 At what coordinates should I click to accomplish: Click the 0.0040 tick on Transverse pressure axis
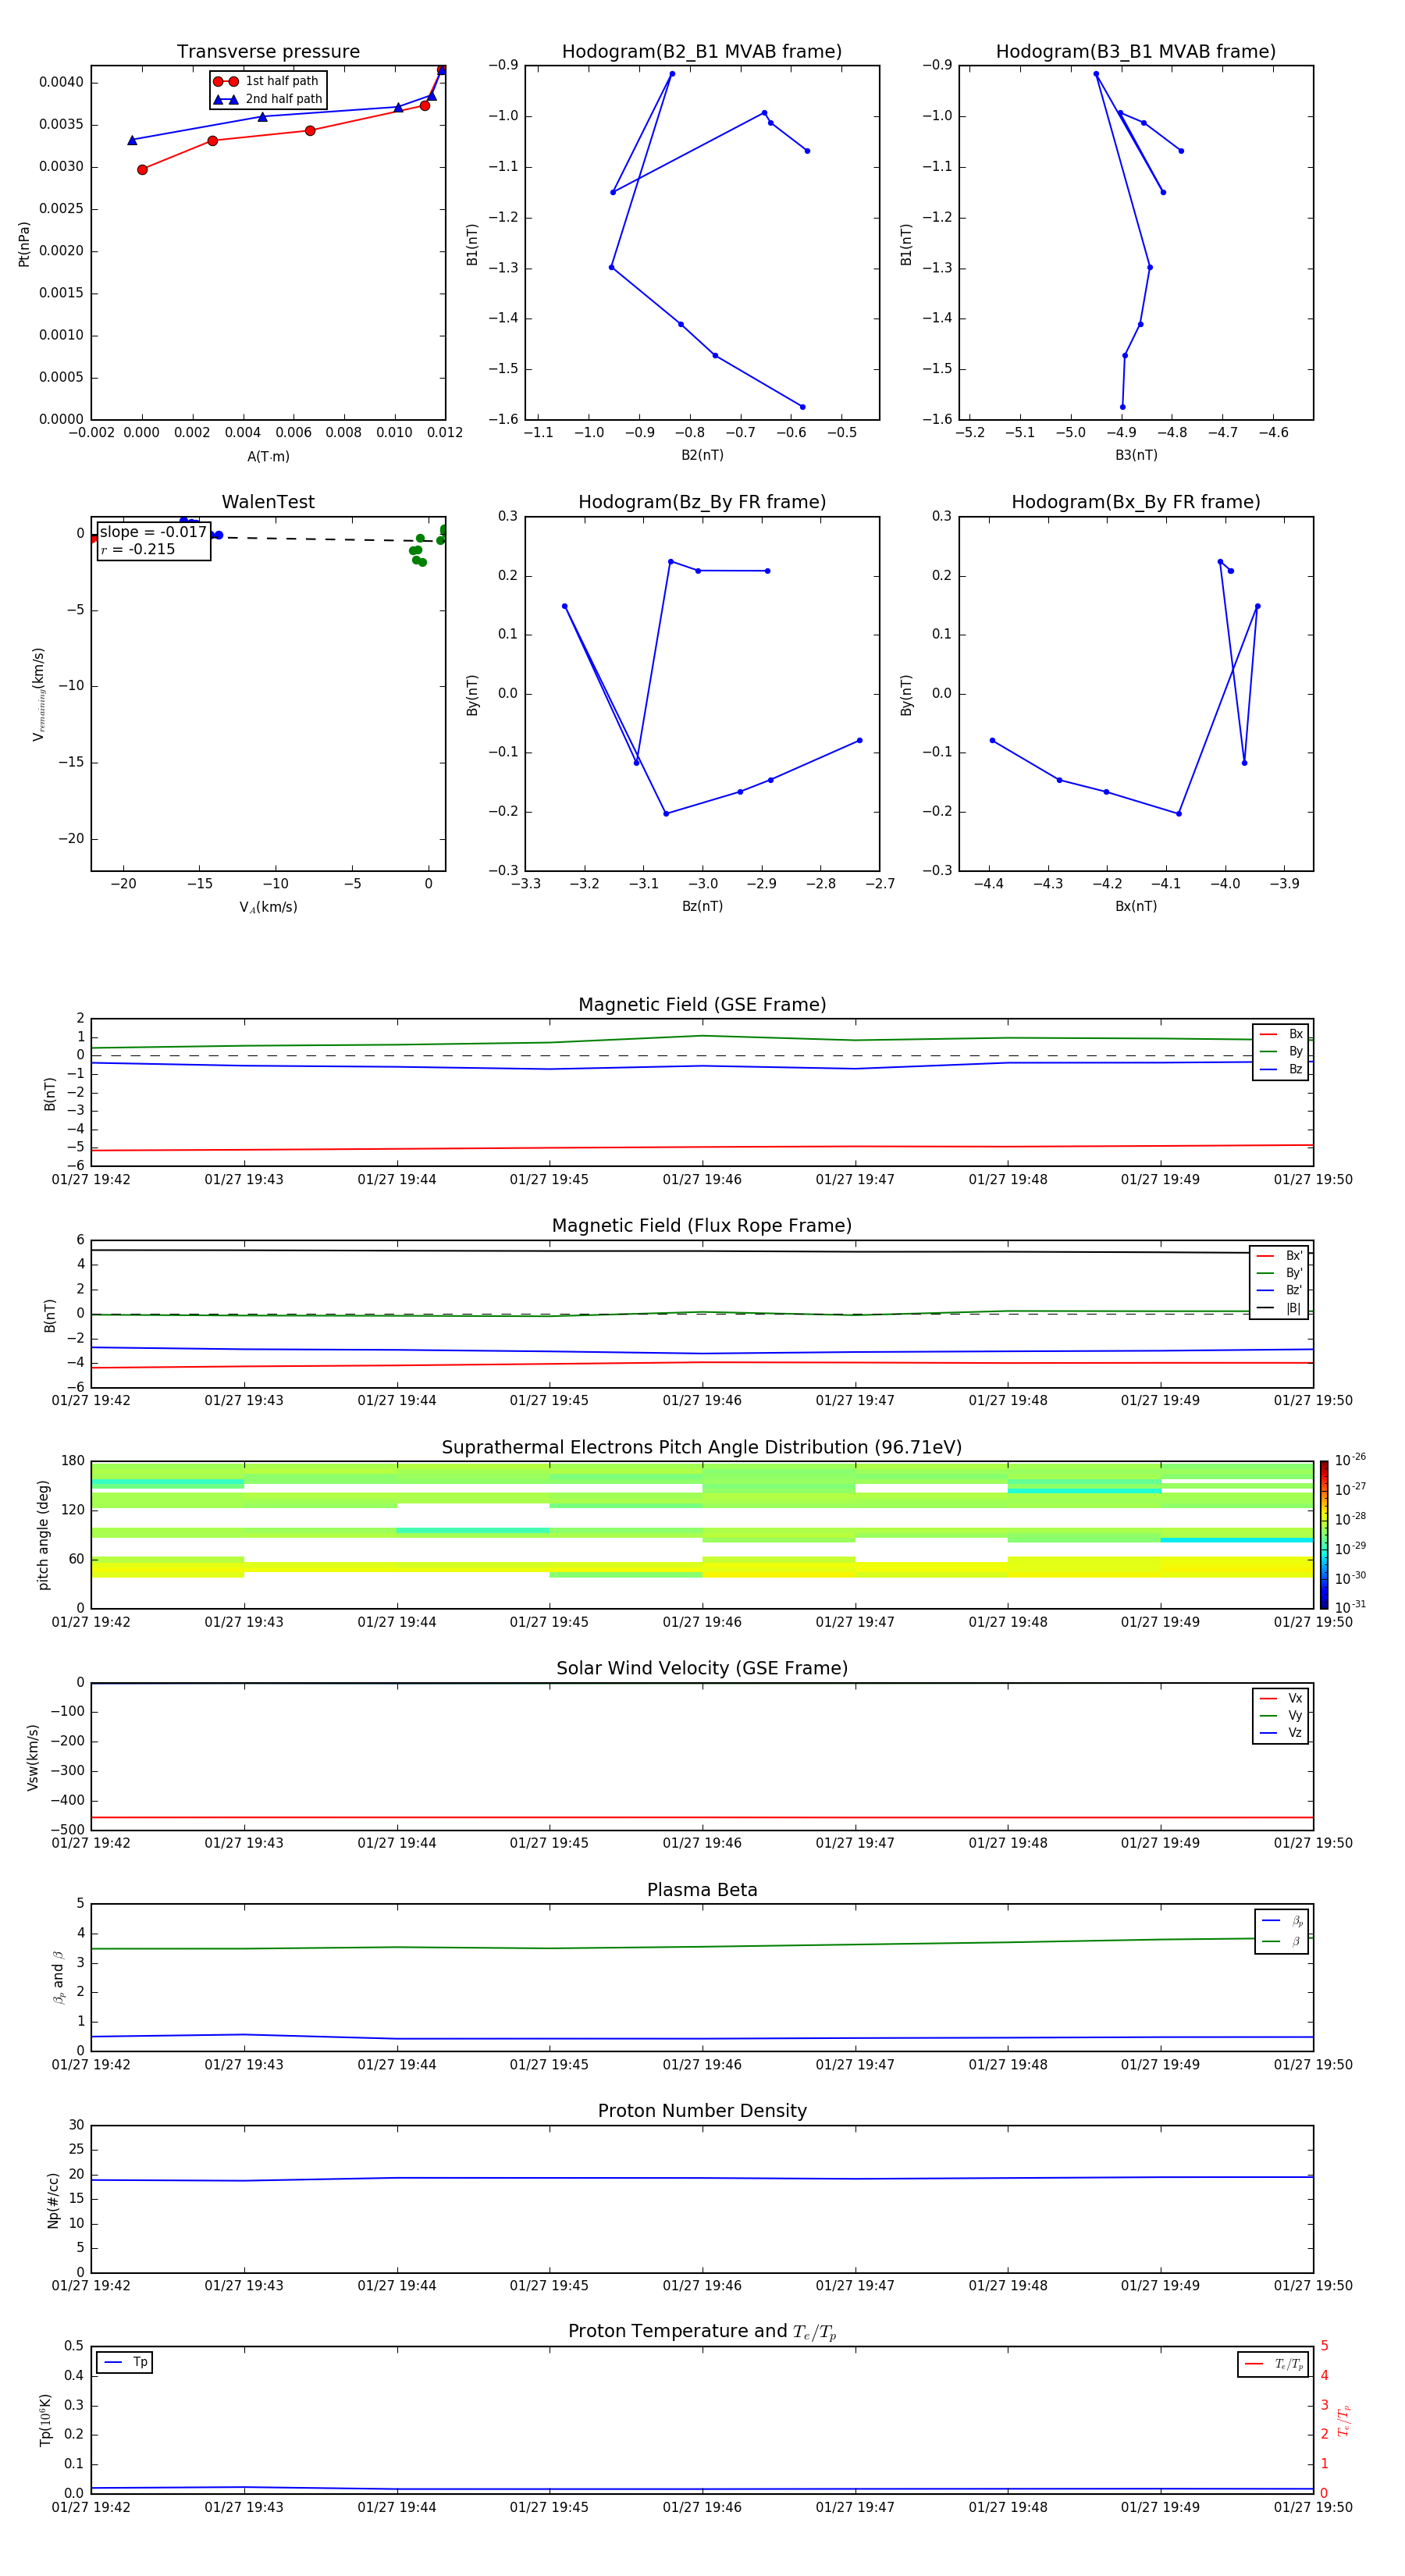coord(61,82)
